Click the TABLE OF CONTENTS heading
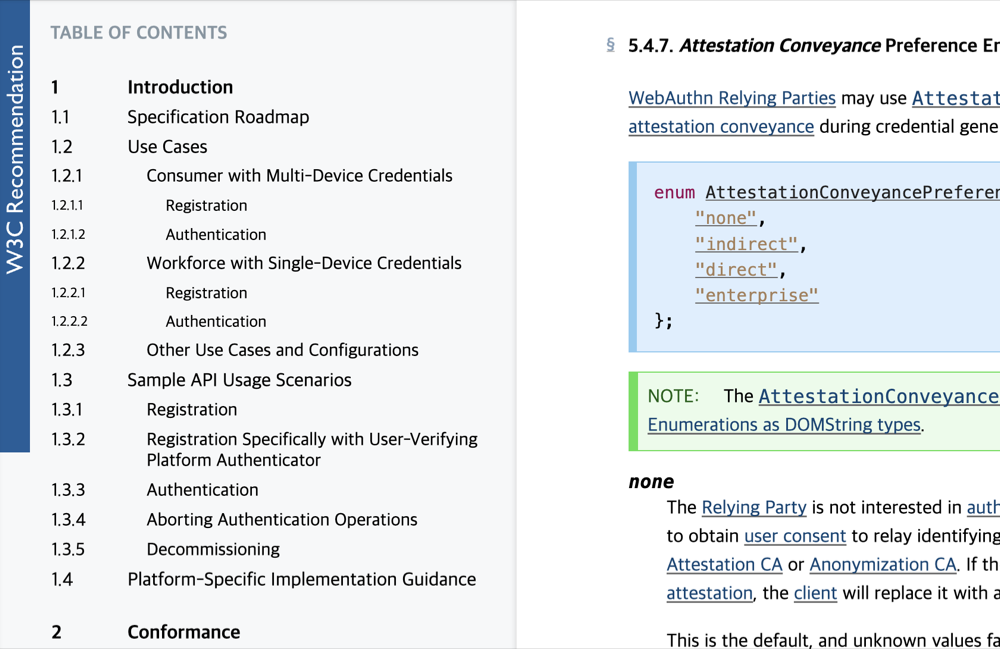The width and height of the screenshot is (1000, 649). pos(138,33)
